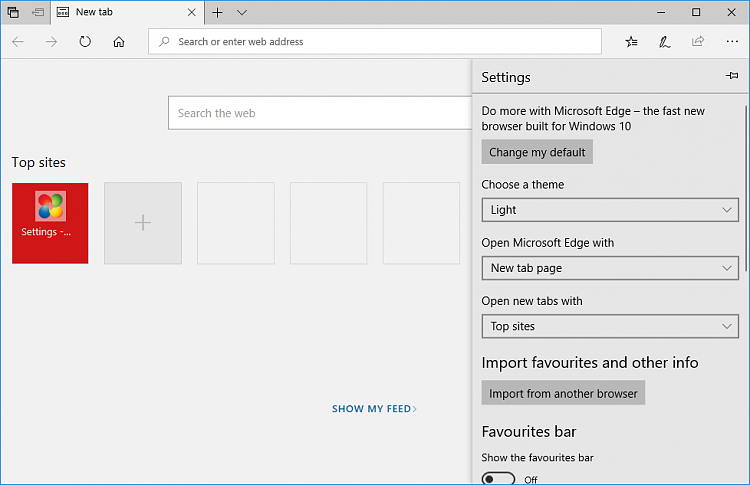The image size is (750, 485).
Task: Click the Import favourites and other info heading
Action: tap(590, 363)
